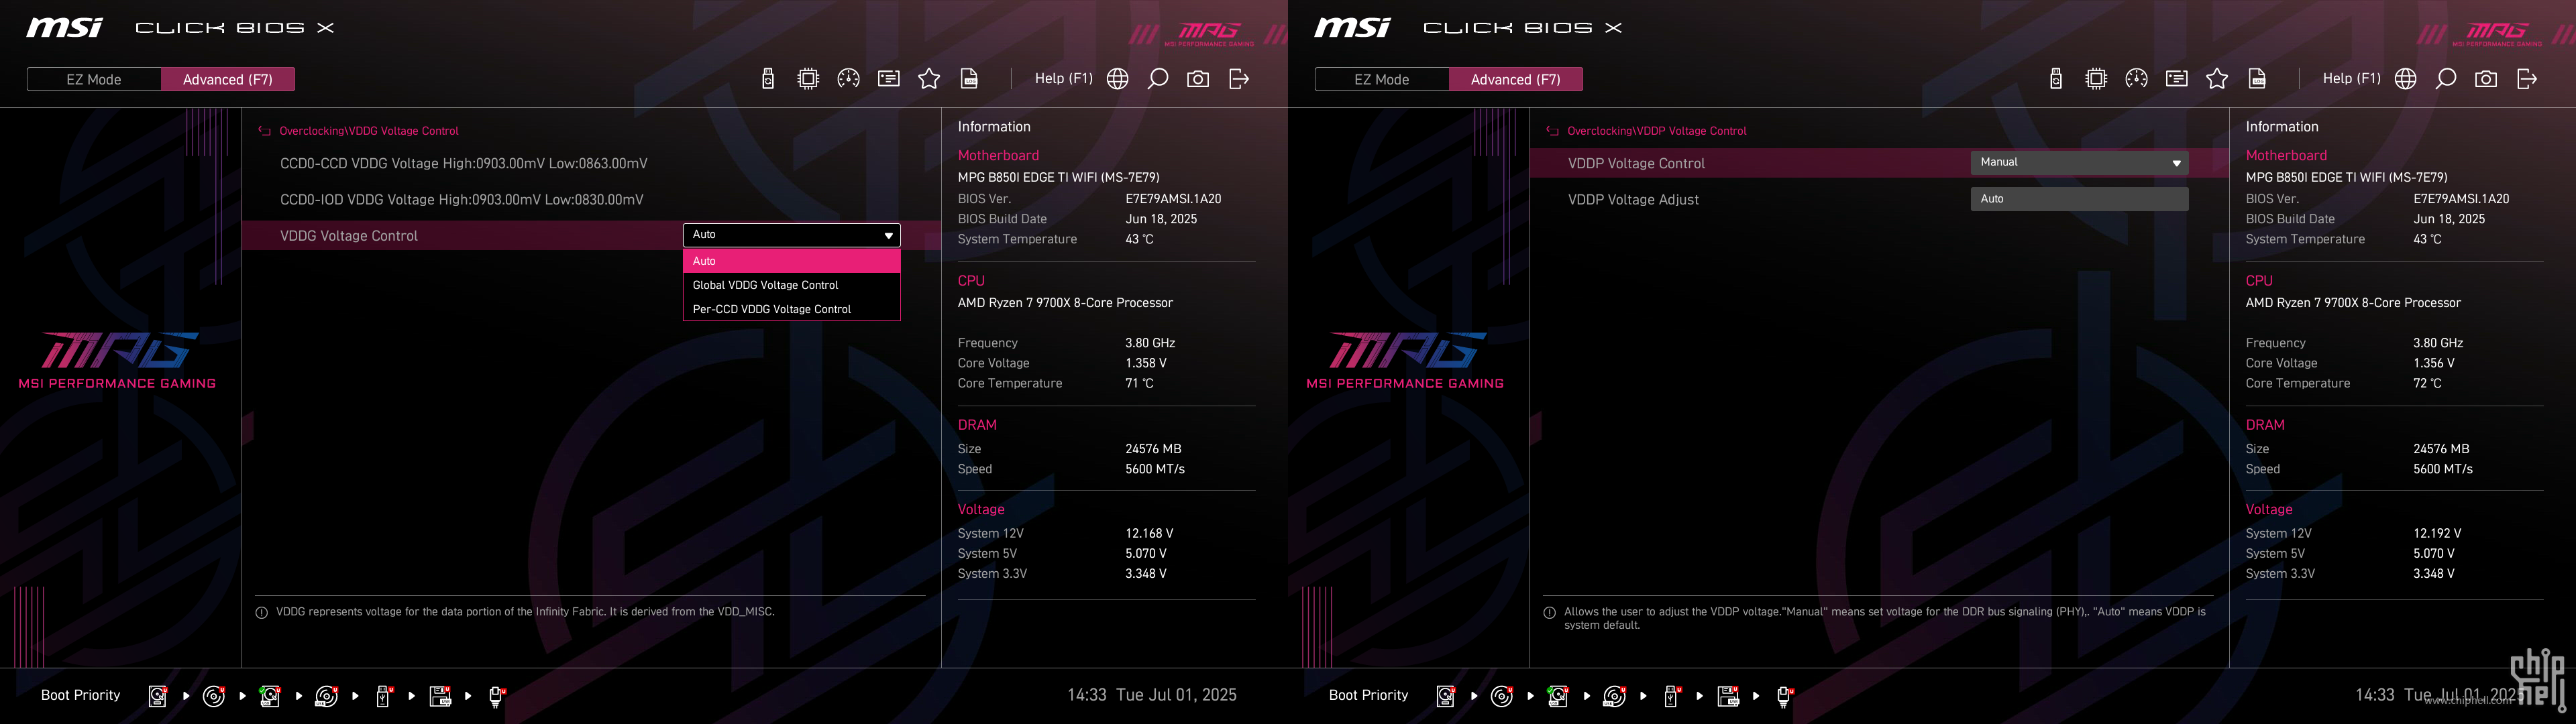
Task: Select USB floppy boot device in left Boot Priority
Action: (x=440, y=696)
